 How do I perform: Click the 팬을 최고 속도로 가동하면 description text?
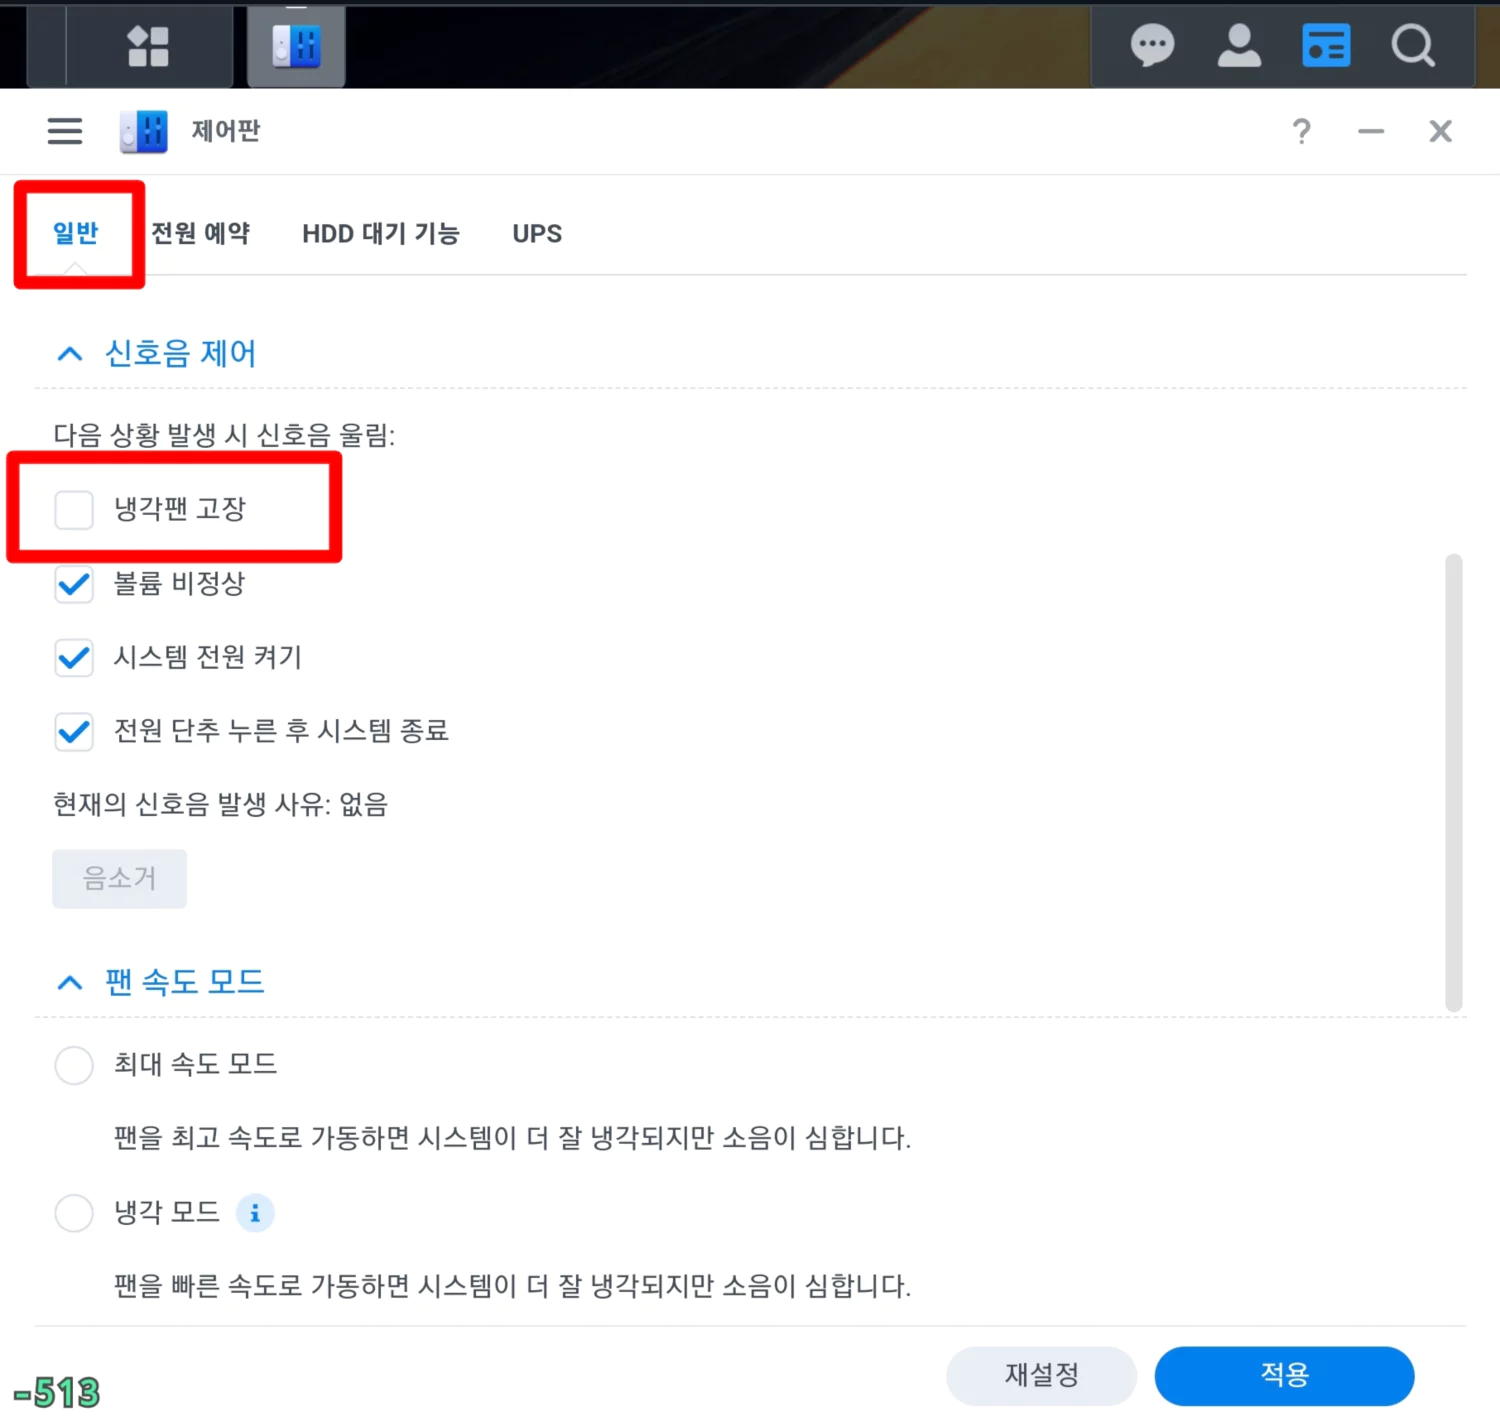(512, 1138)
